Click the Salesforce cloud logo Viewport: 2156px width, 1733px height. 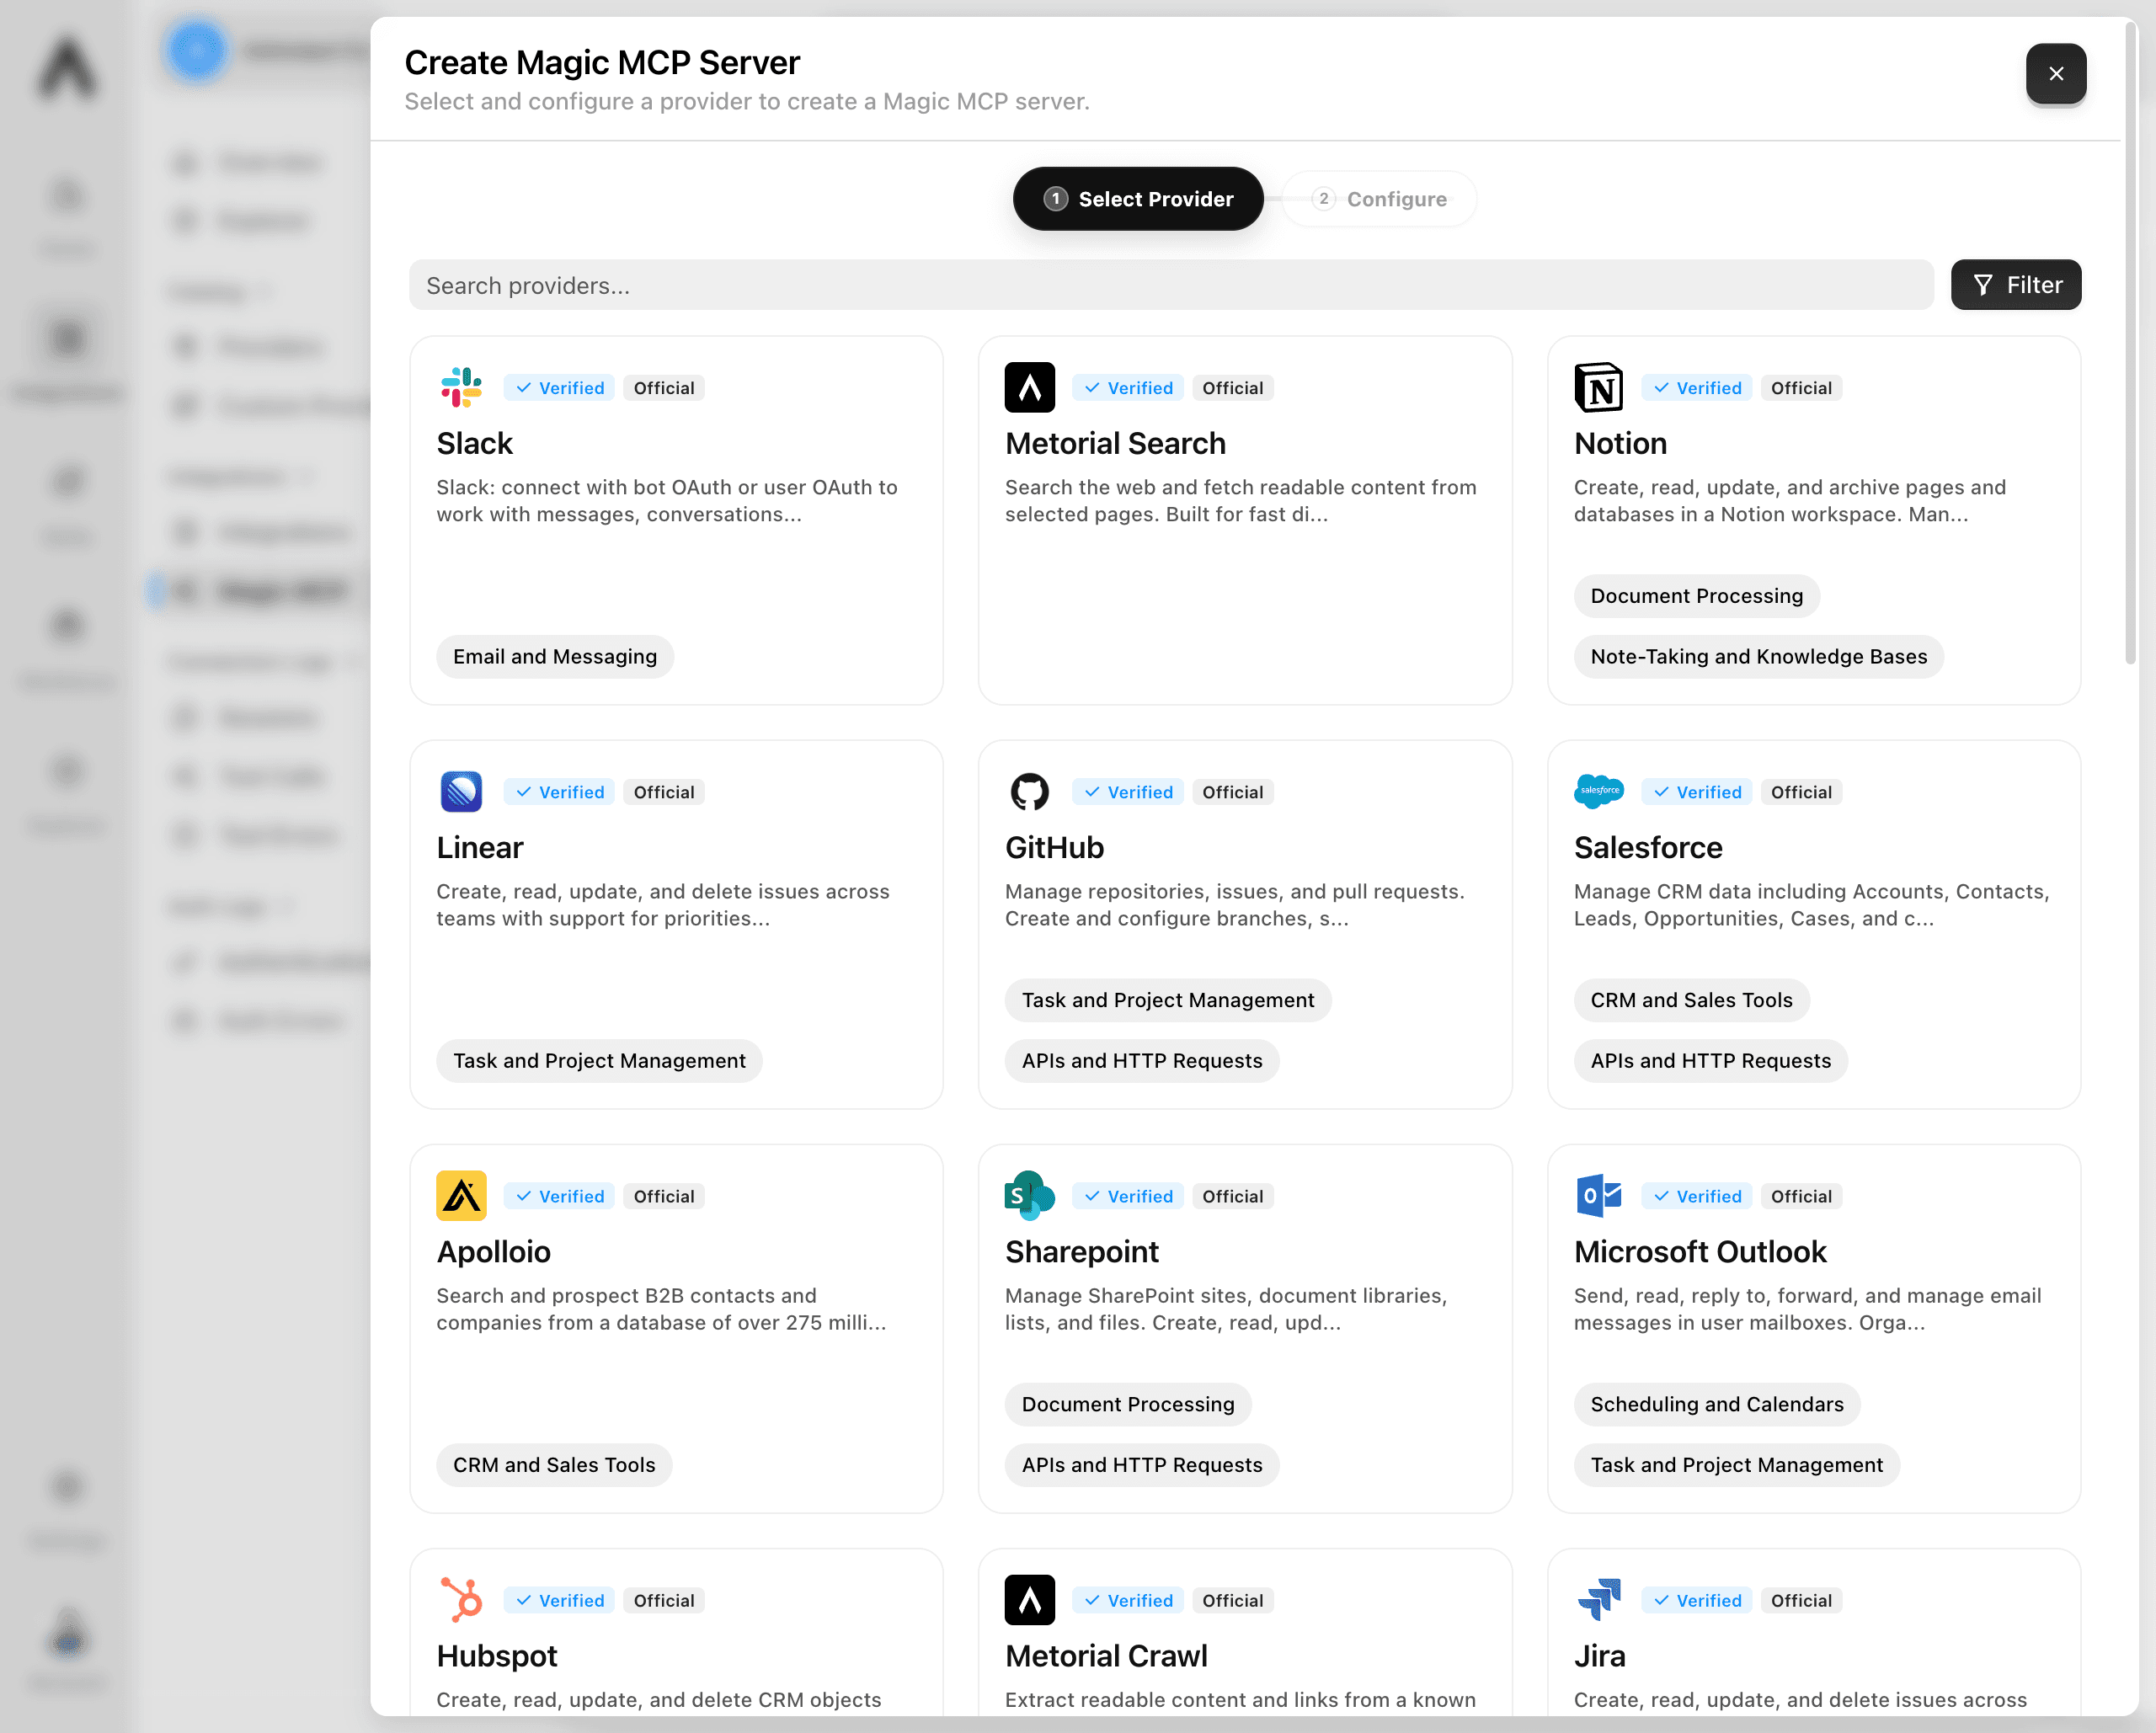(1598, 791)
